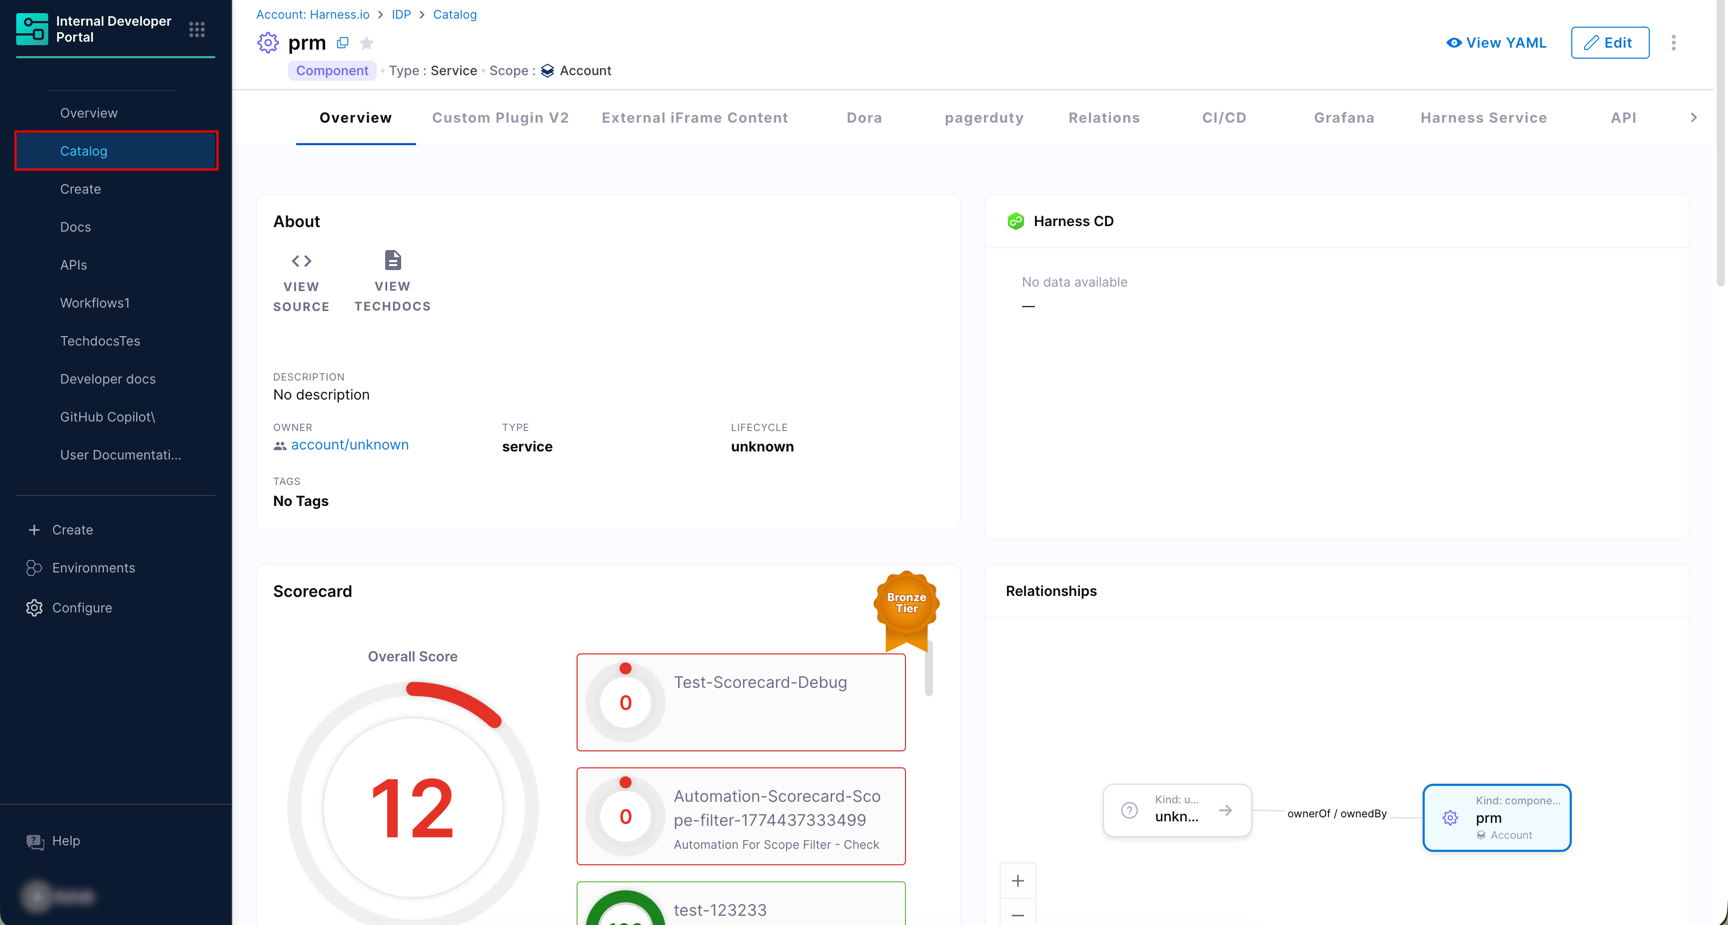This screenshot has width=1728, height=925.
Task: Click the Configure gear icon in sidebar
Action: click(34, 608)
